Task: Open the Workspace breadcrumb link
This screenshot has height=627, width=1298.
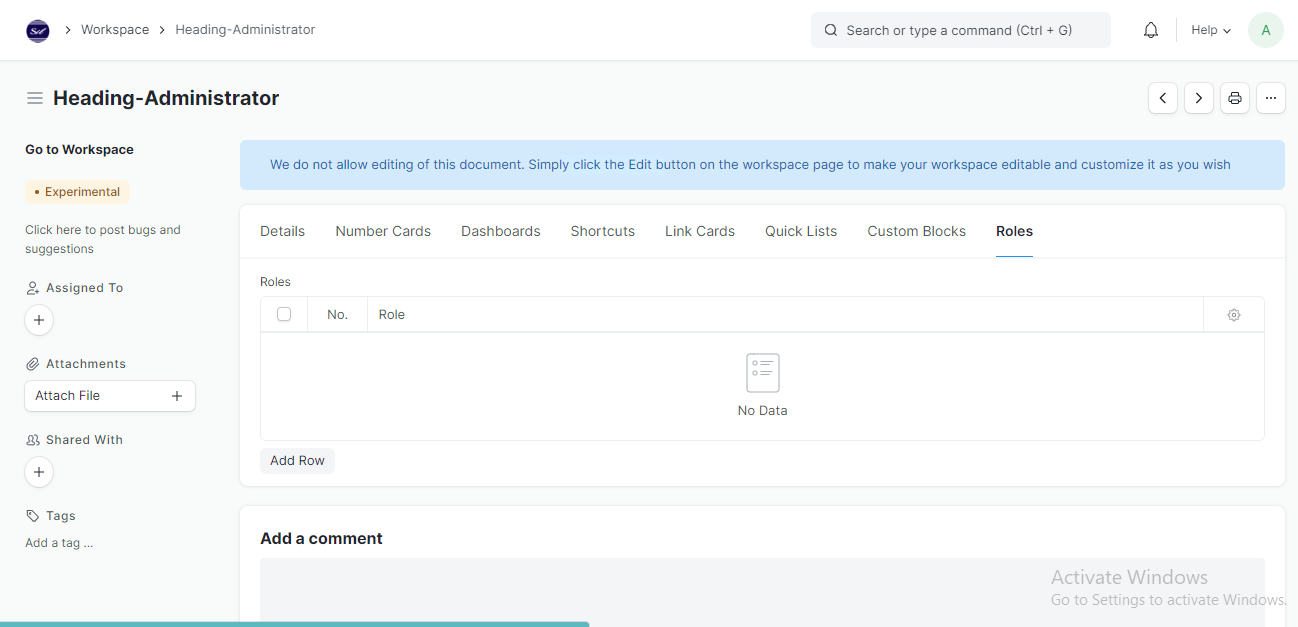Action: click(115, 30)
